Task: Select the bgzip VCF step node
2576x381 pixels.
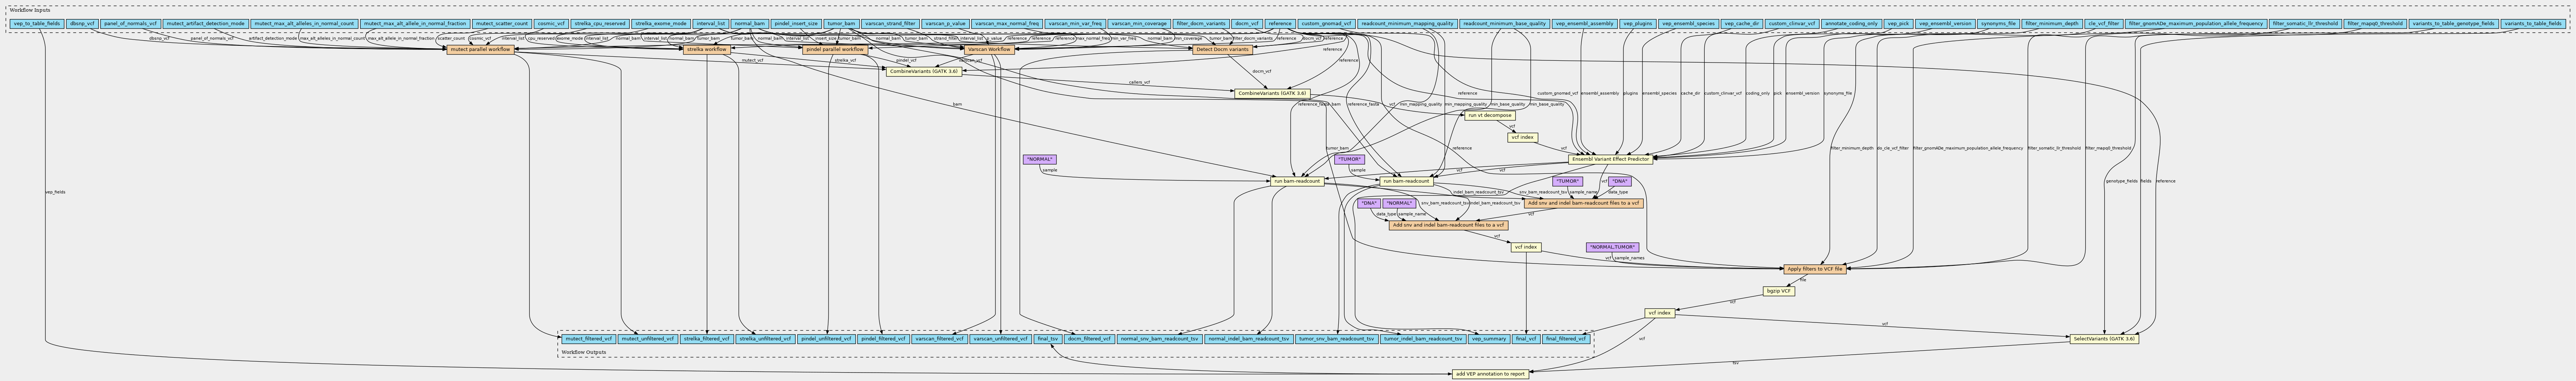Action: pos(1779,291)
